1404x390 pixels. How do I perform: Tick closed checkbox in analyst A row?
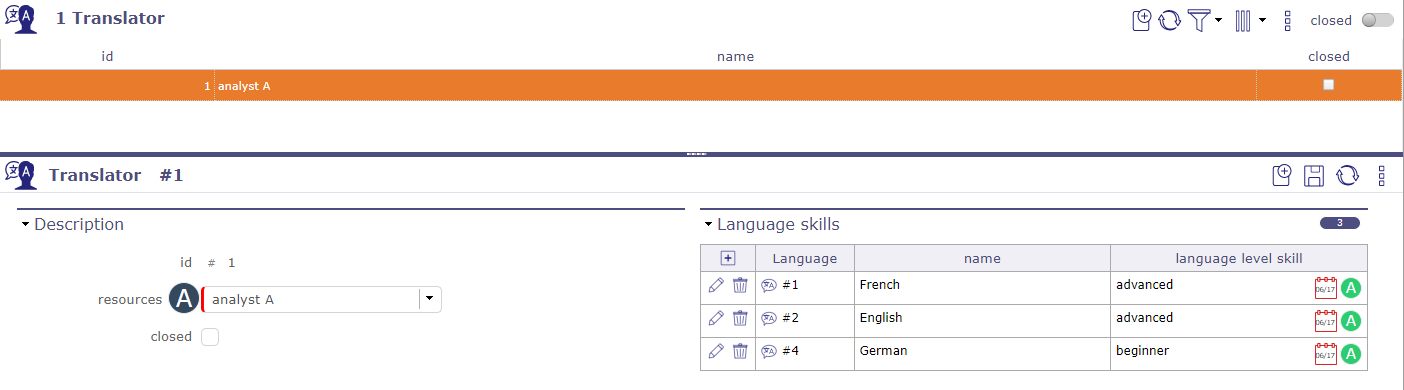tap(1328, 85)
